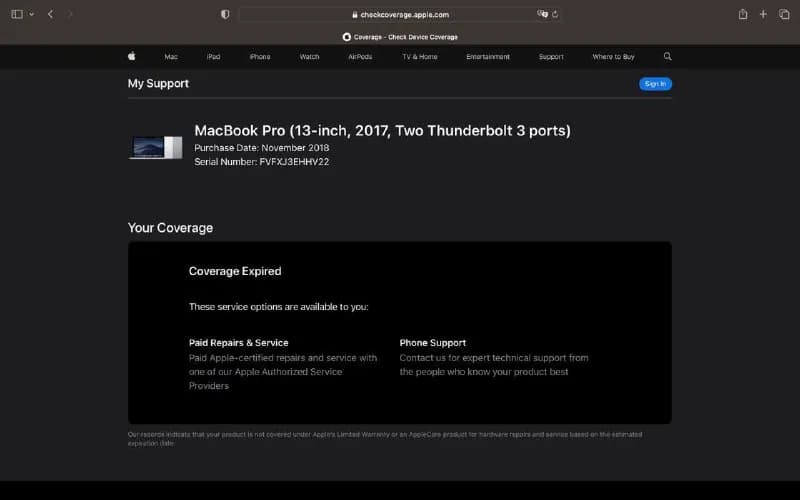Image resolution: width=800 pixels, height=500 pixels.
Task: Select the Coverage - Check Device Coverage tab
Action: 400,37
